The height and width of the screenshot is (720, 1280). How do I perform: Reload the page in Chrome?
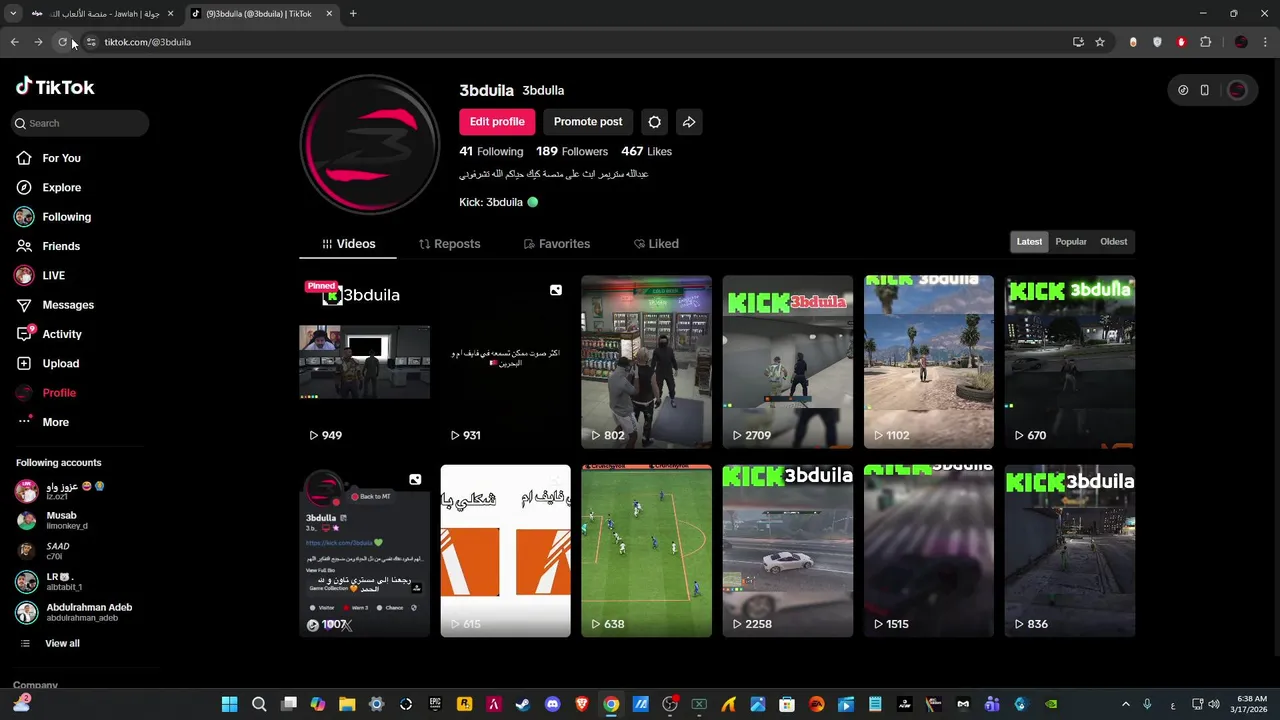[x=62, y=42]
